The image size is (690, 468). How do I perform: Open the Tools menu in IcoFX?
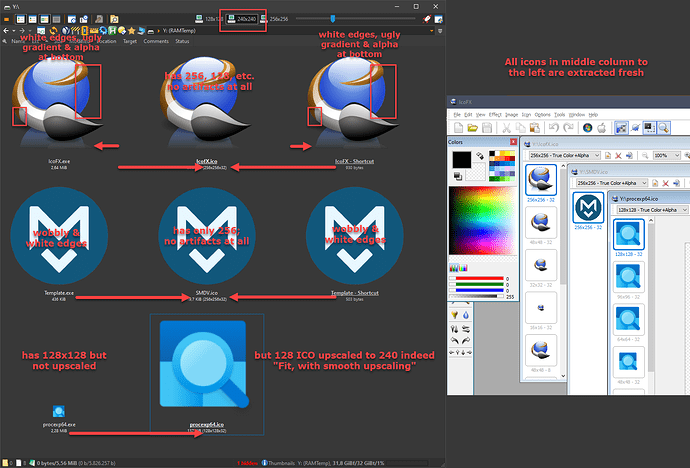[559, 114]
